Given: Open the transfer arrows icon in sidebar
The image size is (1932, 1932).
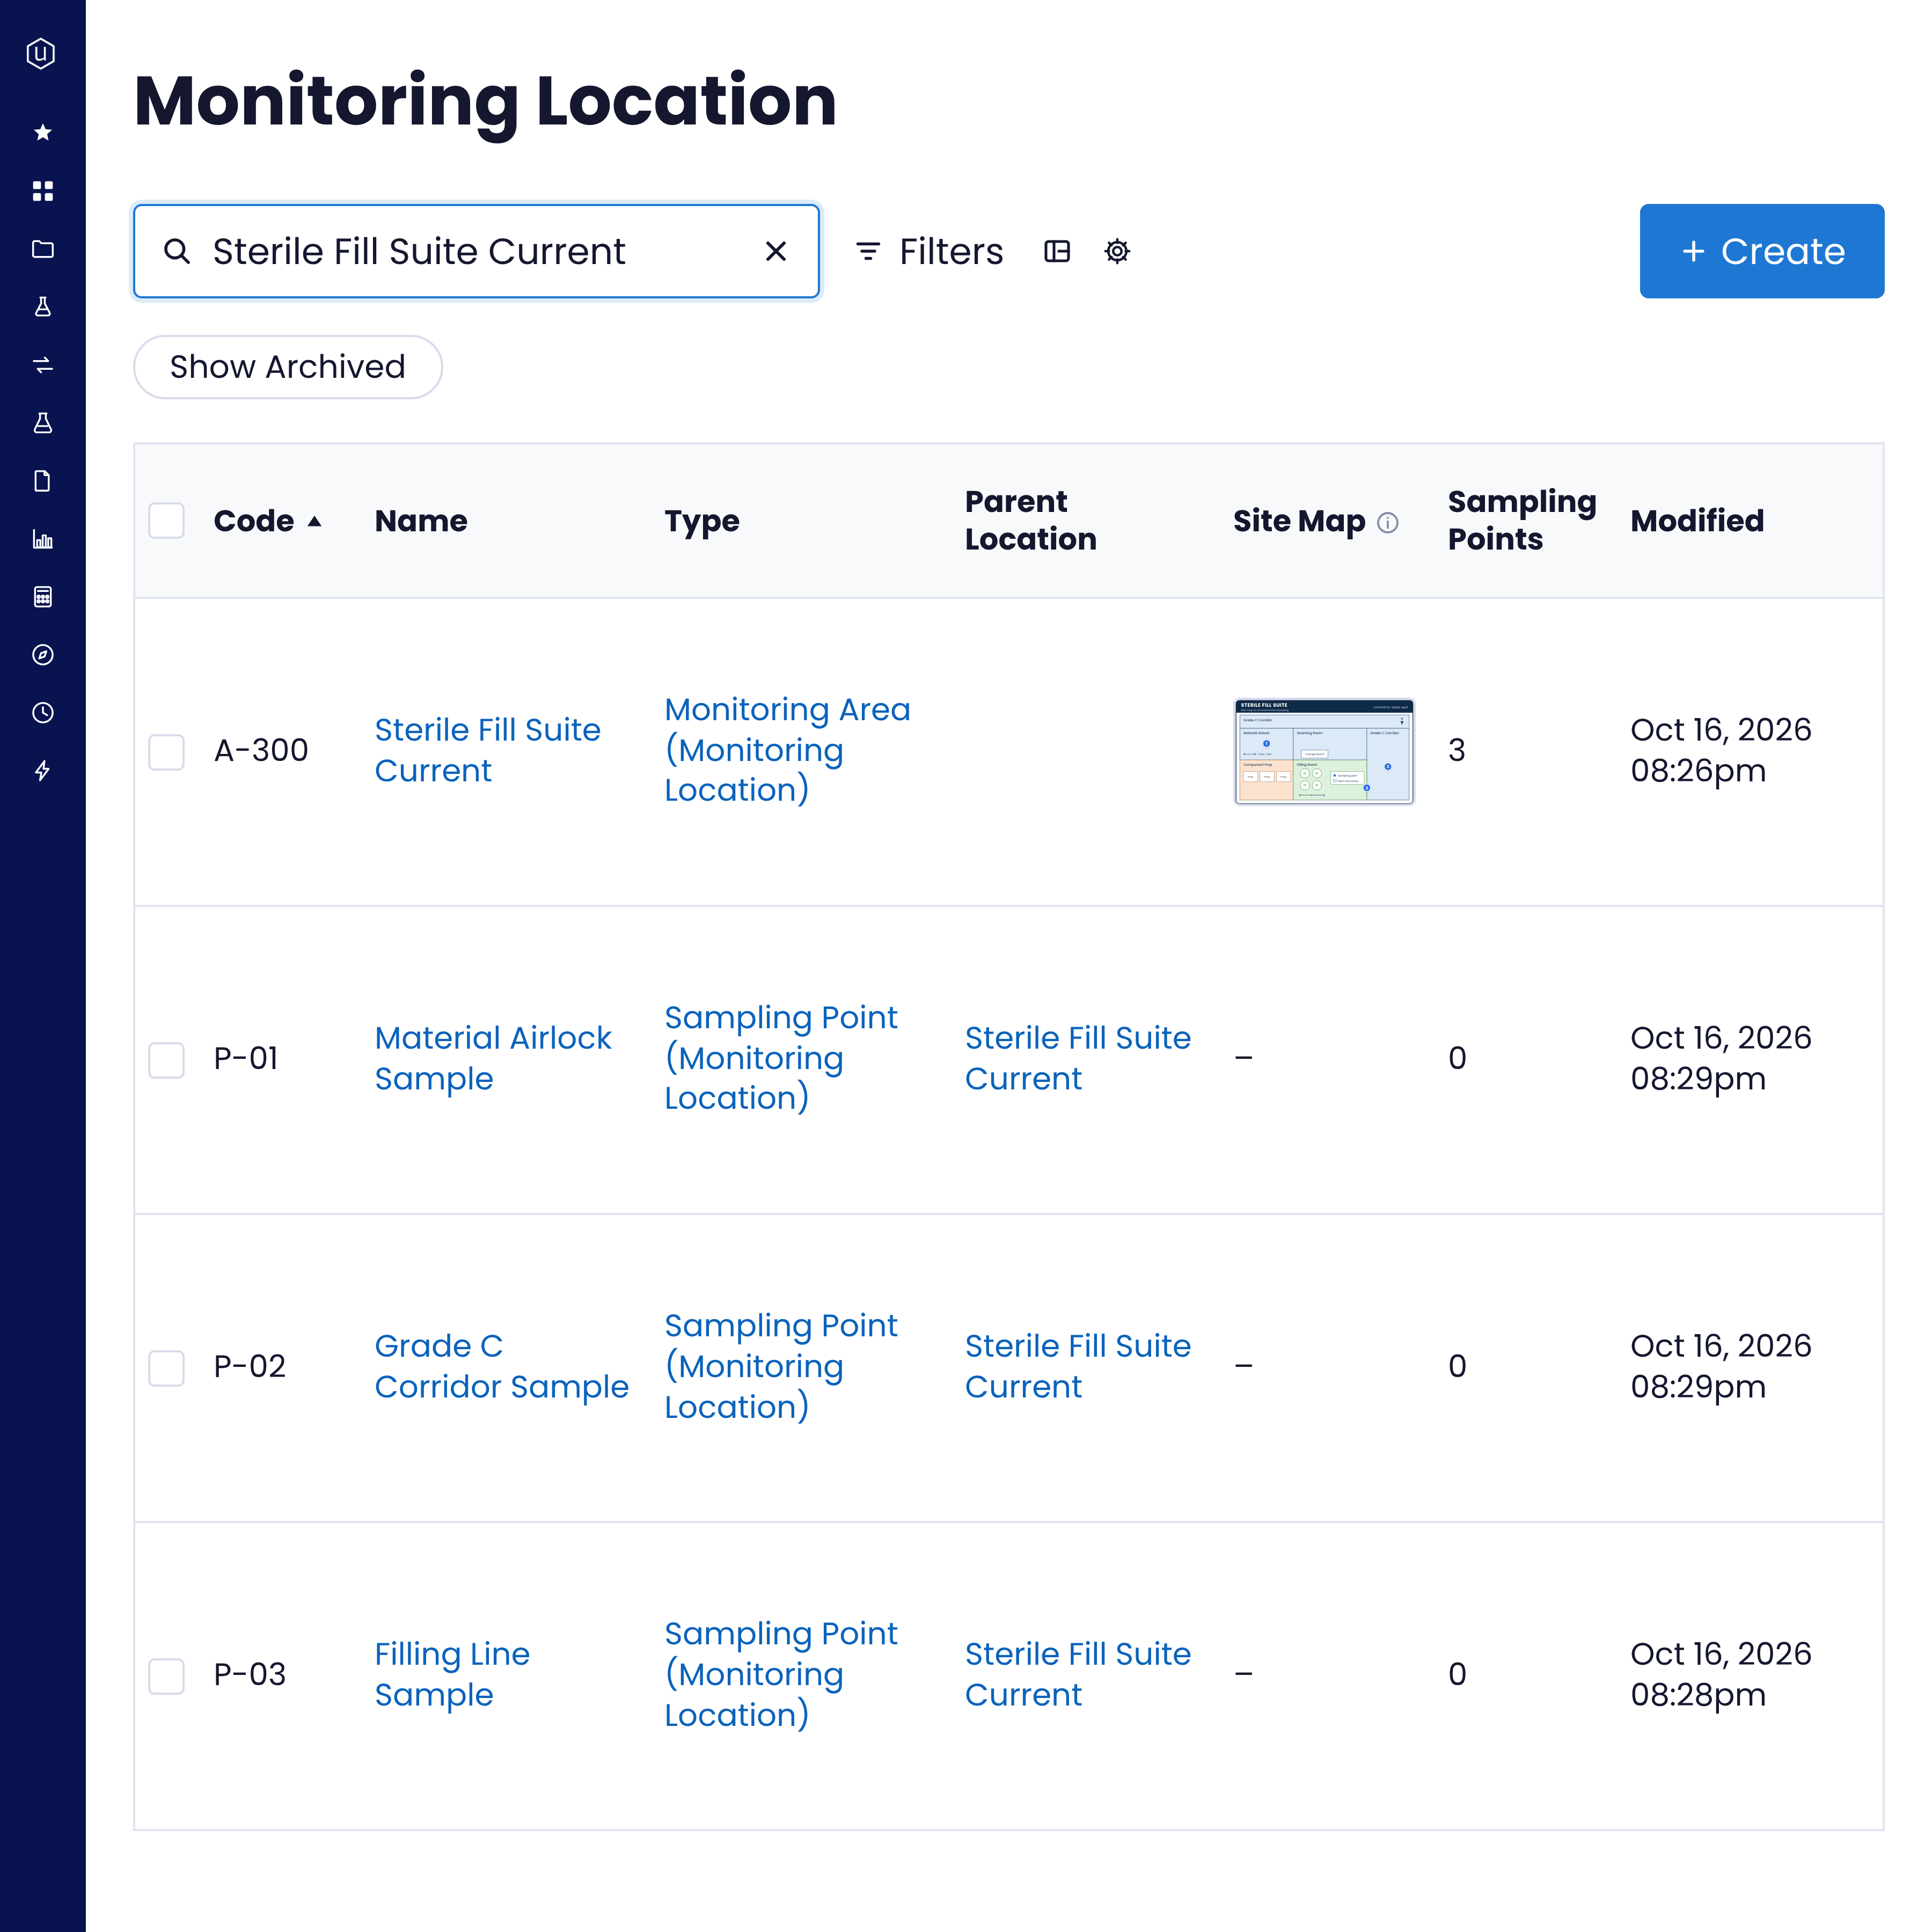Looking at the screenshot, I should pos(42,365).
